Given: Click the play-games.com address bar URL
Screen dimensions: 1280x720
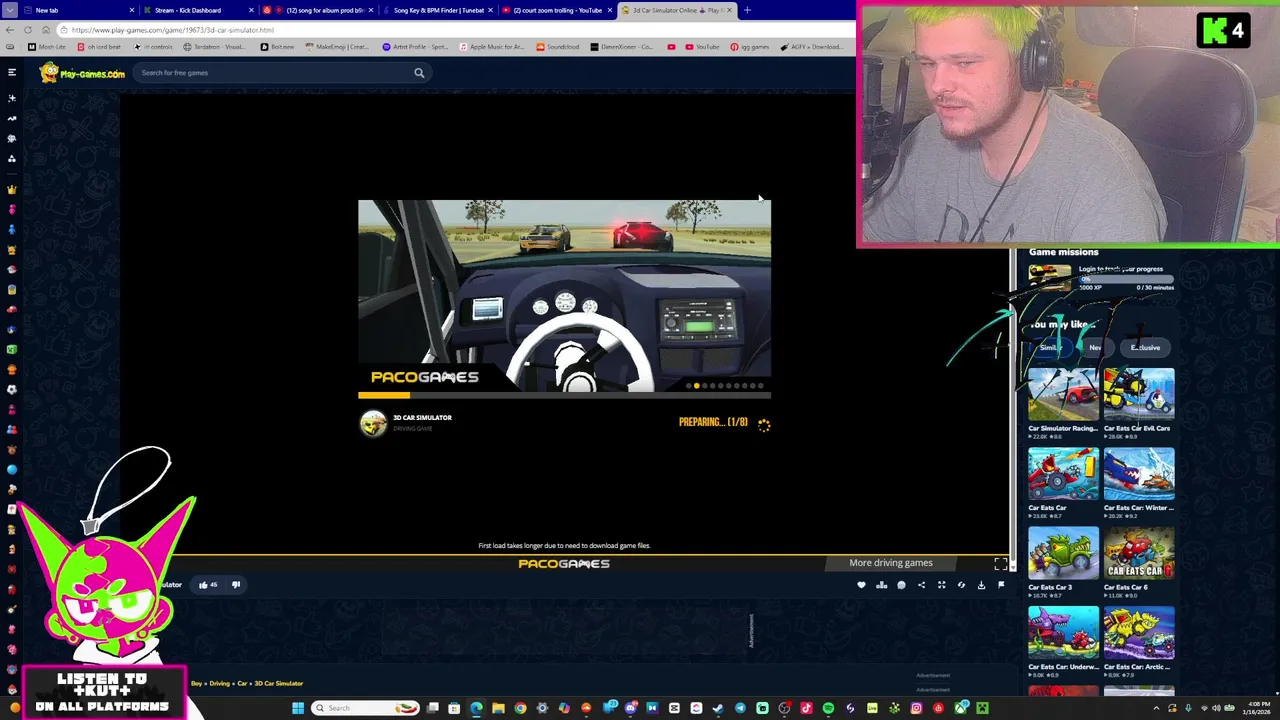Looking at the screenshot, I should click(172, 30).
